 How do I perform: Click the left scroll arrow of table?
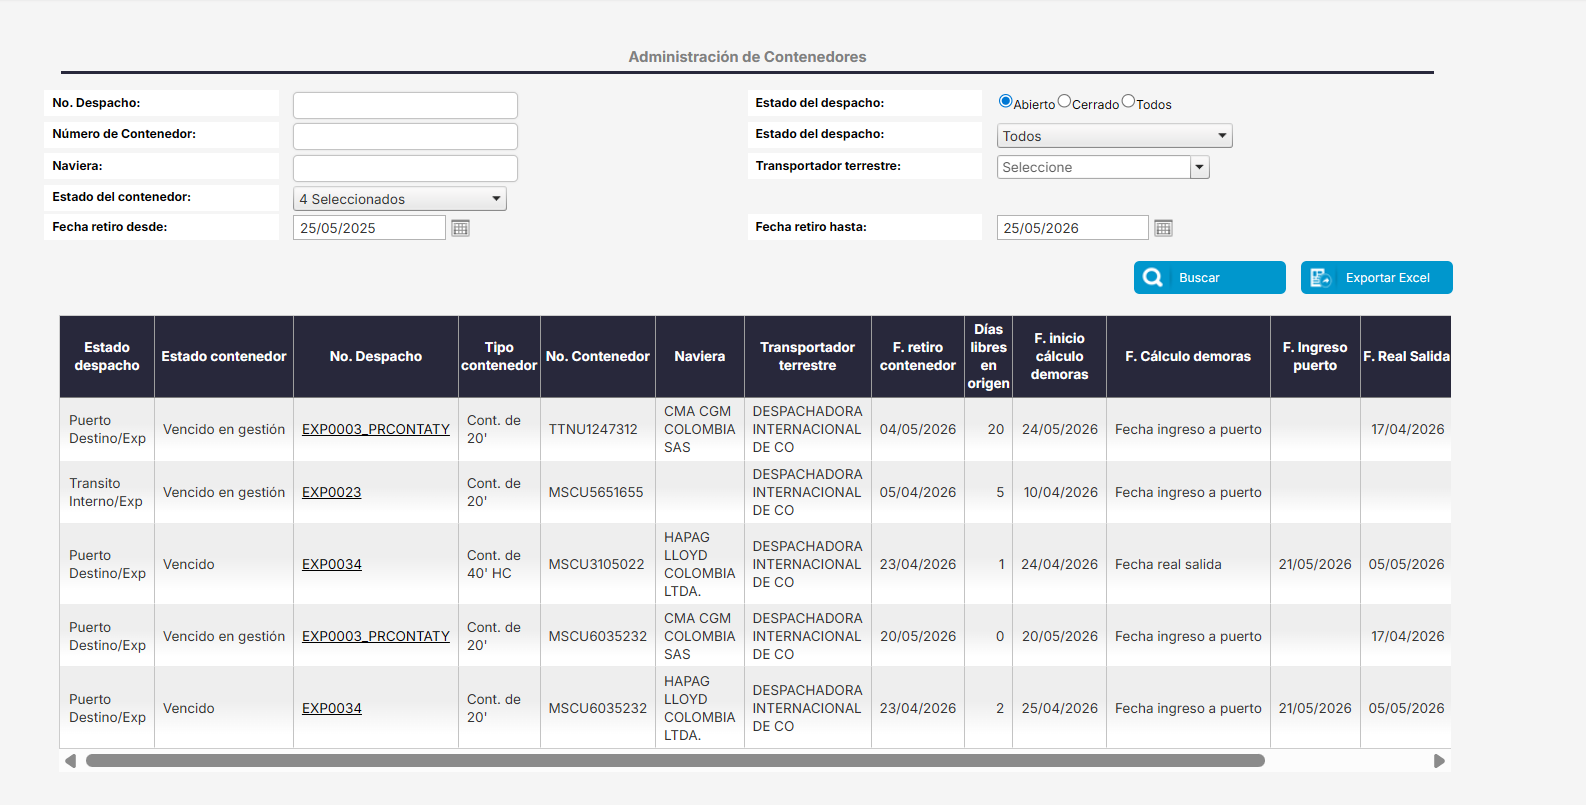pyautogui.click(x=70, y=761)
